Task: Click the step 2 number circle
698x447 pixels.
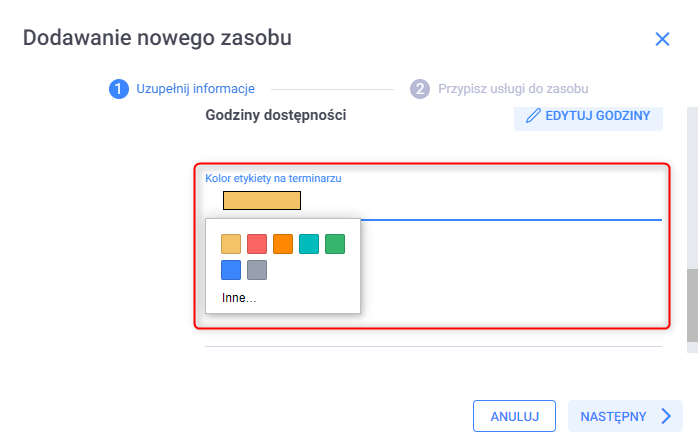Action: (419, 88)
